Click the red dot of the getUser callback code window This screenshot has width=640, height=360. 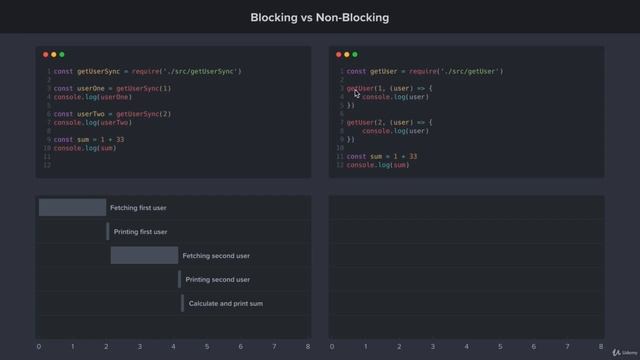(338, 54)
